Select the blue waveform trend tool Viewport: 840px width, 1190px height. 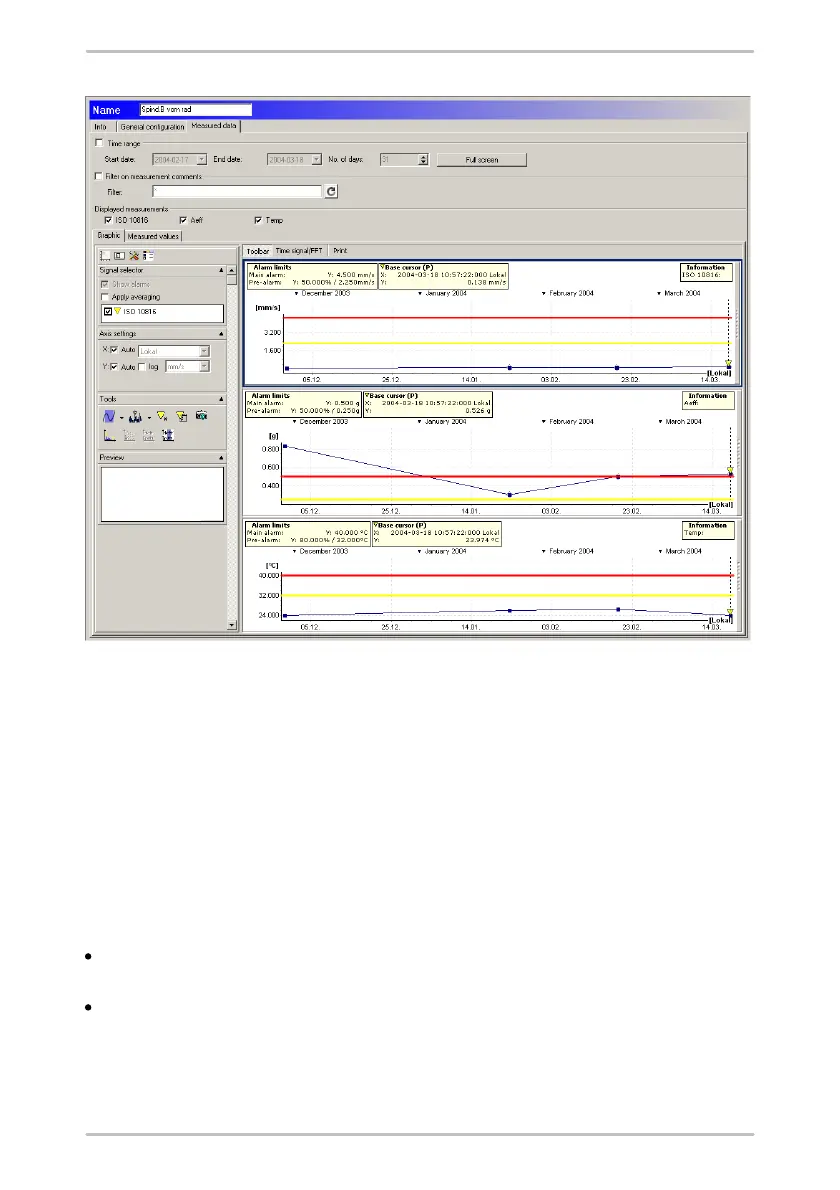(x=110, y=415)
